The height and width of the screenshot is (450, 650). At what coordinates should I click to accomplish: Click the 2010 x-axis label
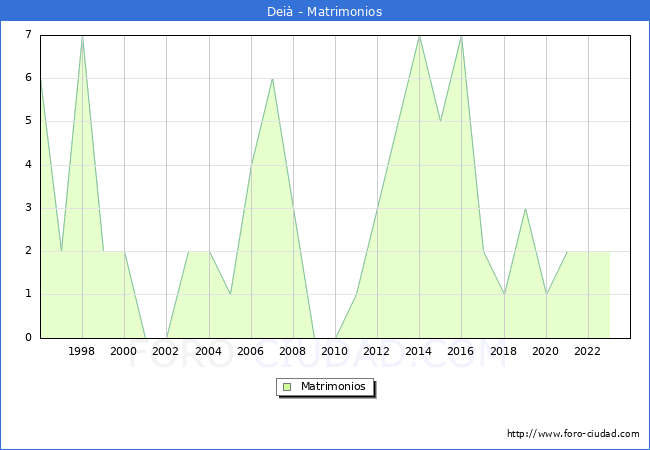tap(335, 351)
